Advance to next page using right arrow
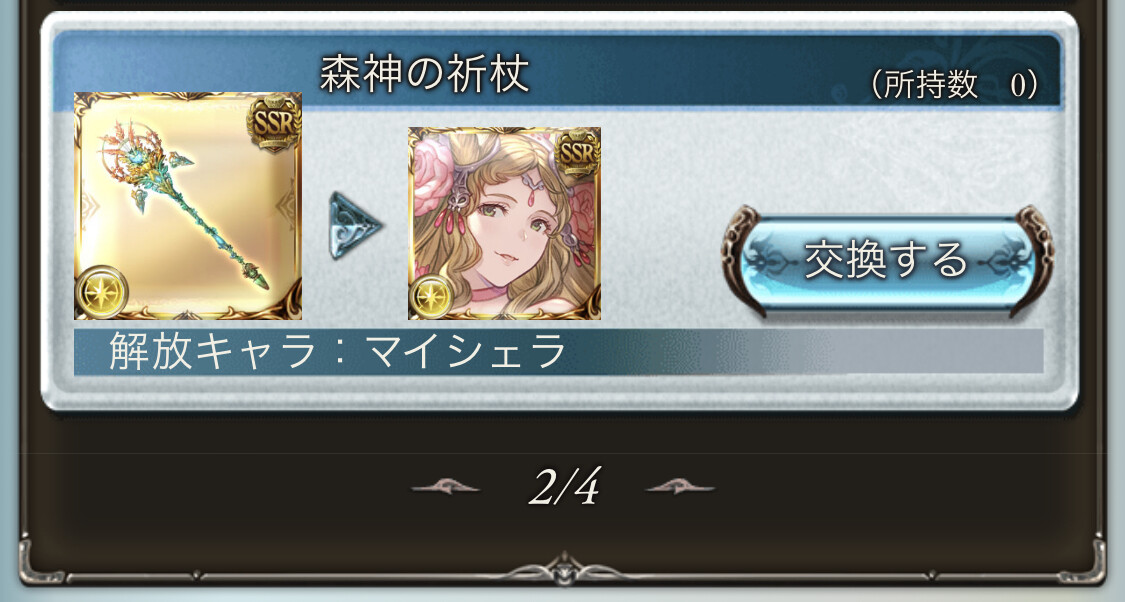Screen dimensions: 1125x602 pos(680,488)
